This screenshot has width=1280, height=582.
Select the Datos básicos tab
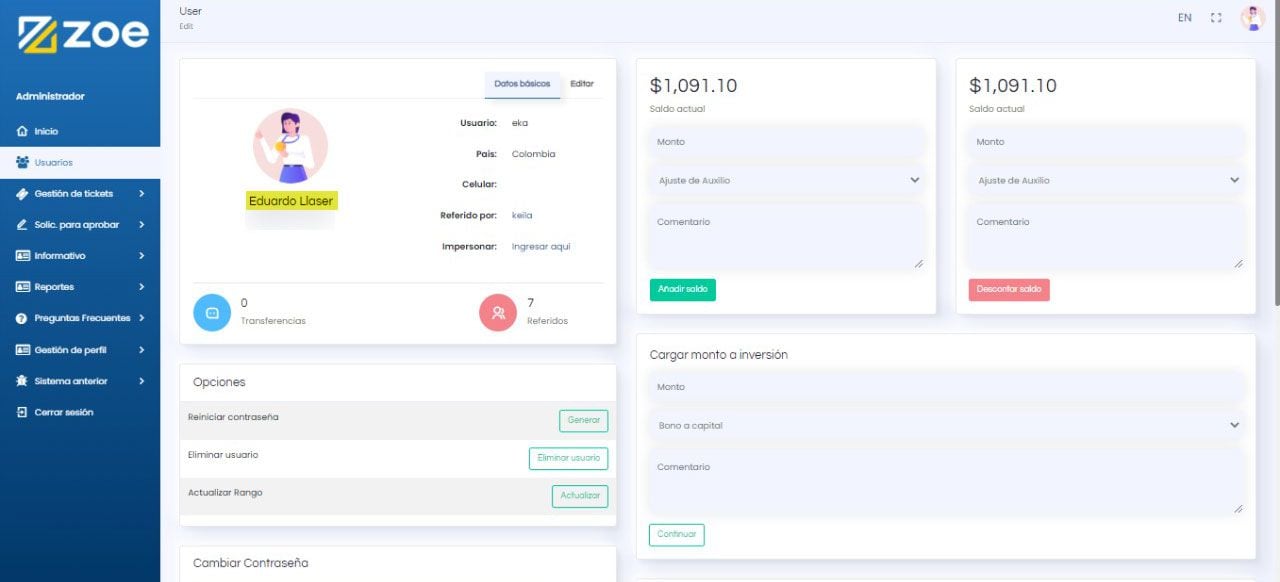coord(522,84)
